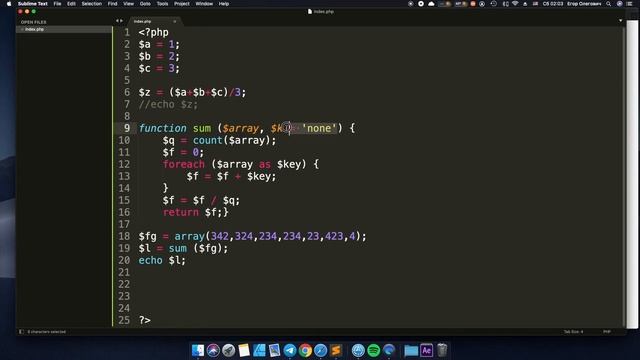Open the user account name menu

584,4
